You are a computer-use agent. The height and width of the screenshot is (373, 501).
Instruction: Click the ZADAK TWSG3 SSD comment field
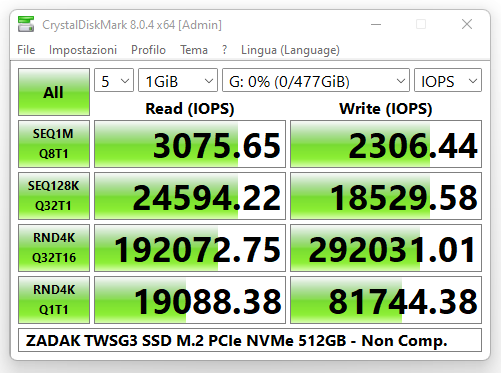(x=250, y=340)
